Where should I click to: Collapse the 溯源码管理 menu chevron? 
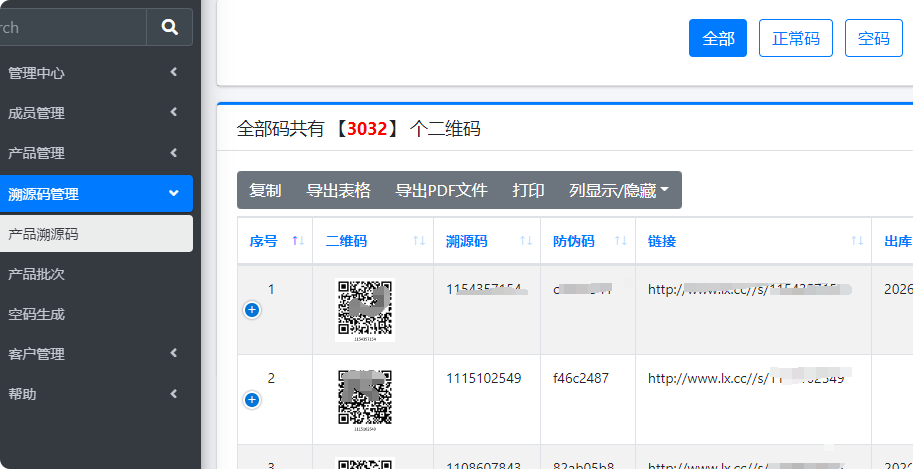click(x=174, y=193)
